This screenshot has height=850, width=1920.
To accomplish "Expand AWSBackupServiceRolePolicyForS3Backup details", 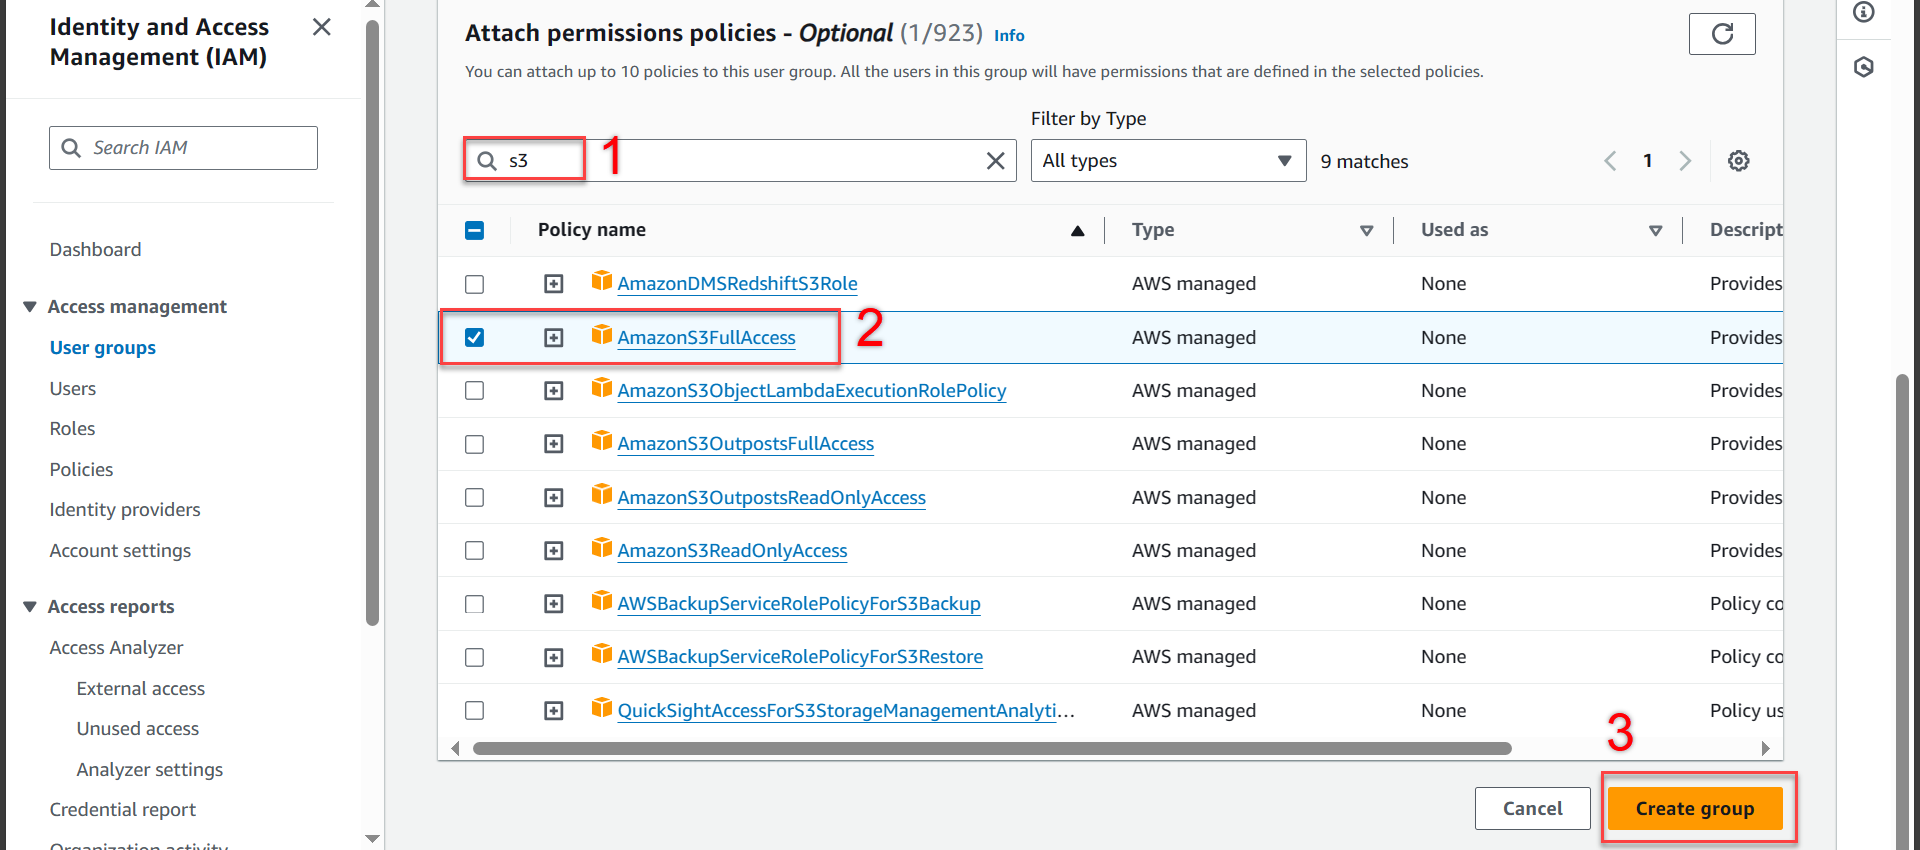I will (553, 604).
